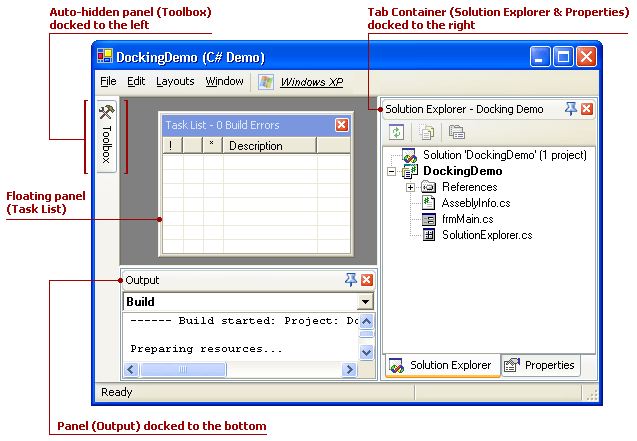Collapse the DockingDemo project node
Viewport: 637px width, 441px height.
coord(391,171)
